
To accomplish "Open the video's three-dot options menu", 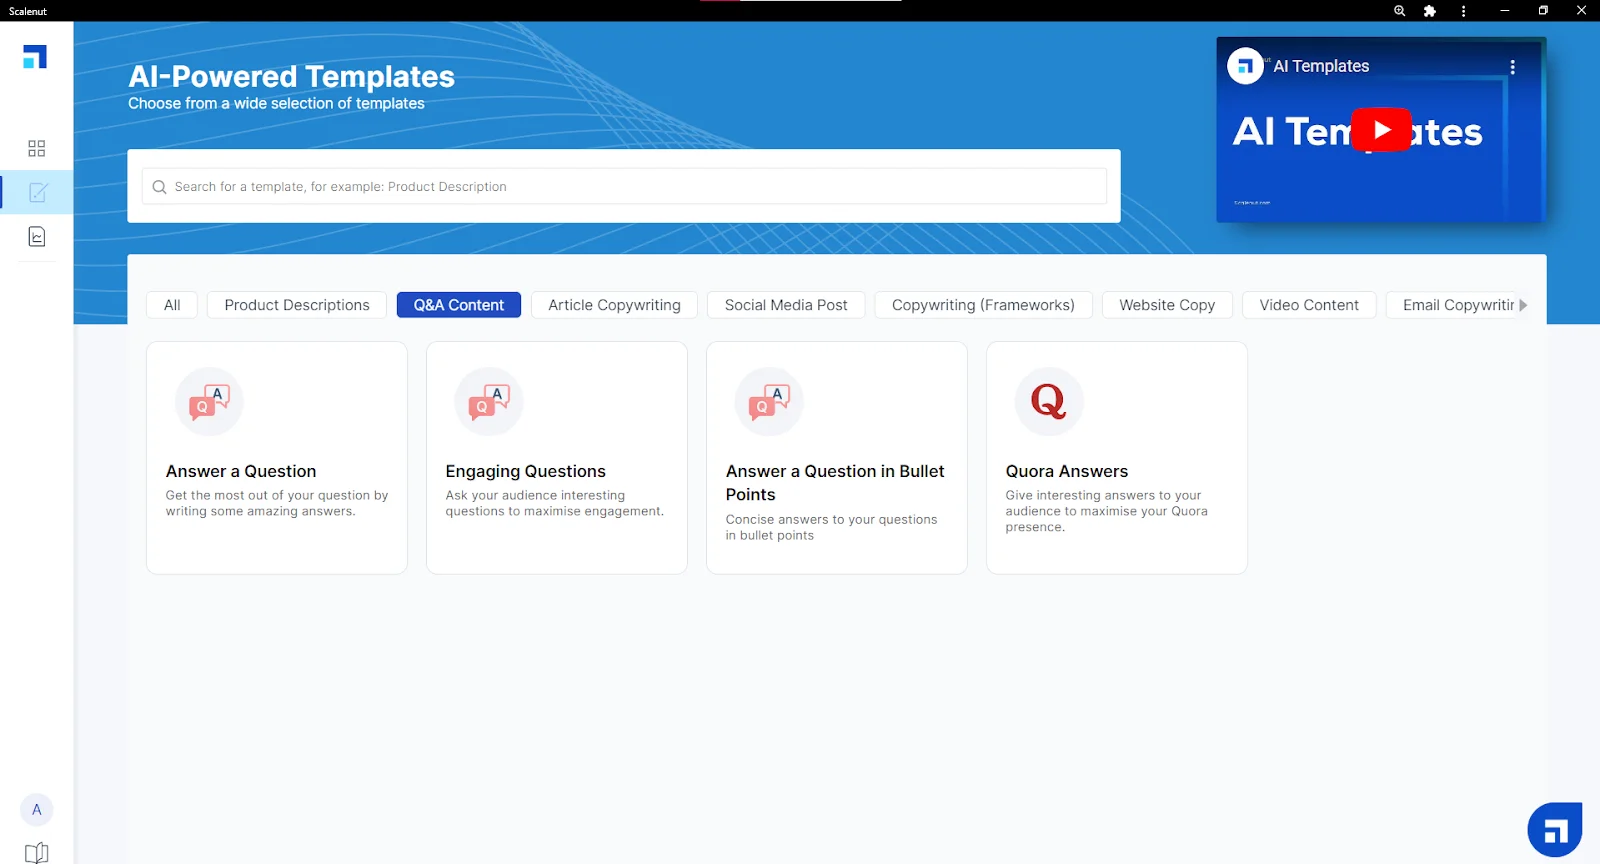I will point(1512,67).
